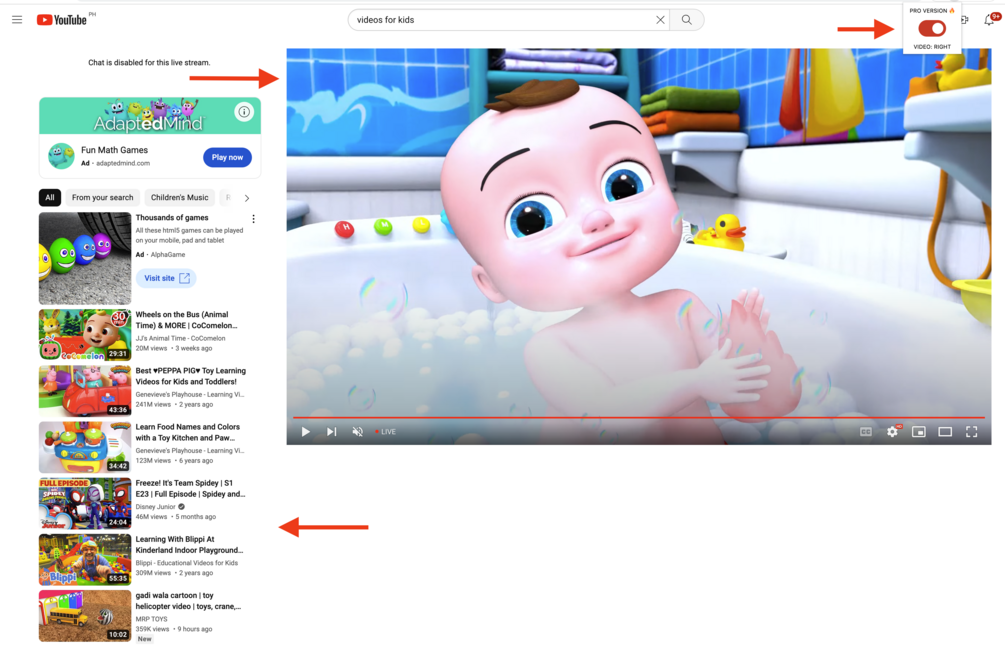This screenshot has width=1005, height=647.
Task: Click the MRP TOYS channel name
Action: coord(151,619)
